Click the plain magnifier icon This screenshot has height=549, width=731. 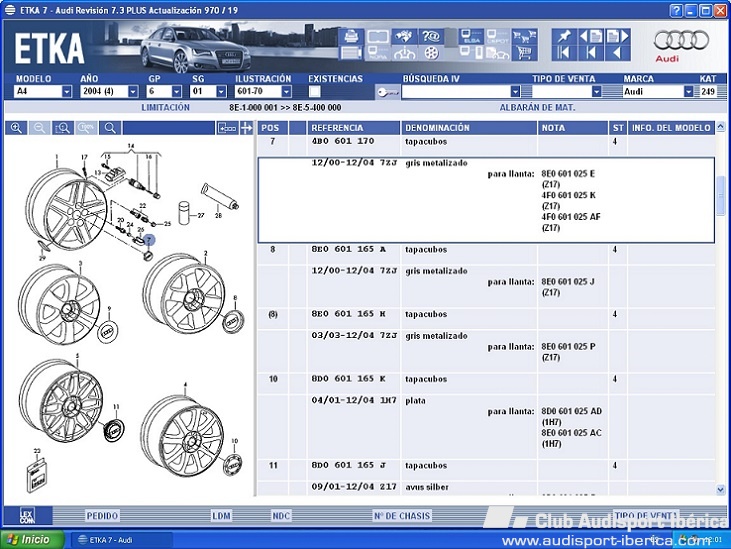coord(110,128)
